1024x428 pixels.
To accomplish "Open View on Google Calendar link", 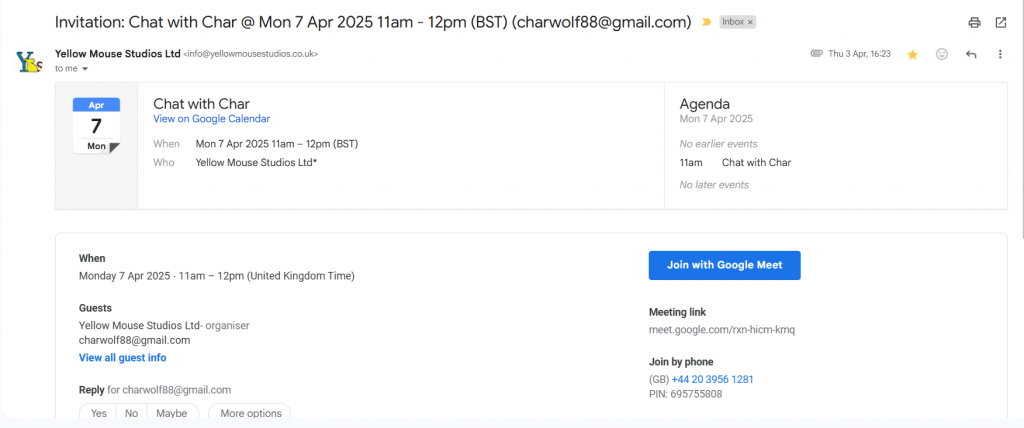I will tap(212, 119).
